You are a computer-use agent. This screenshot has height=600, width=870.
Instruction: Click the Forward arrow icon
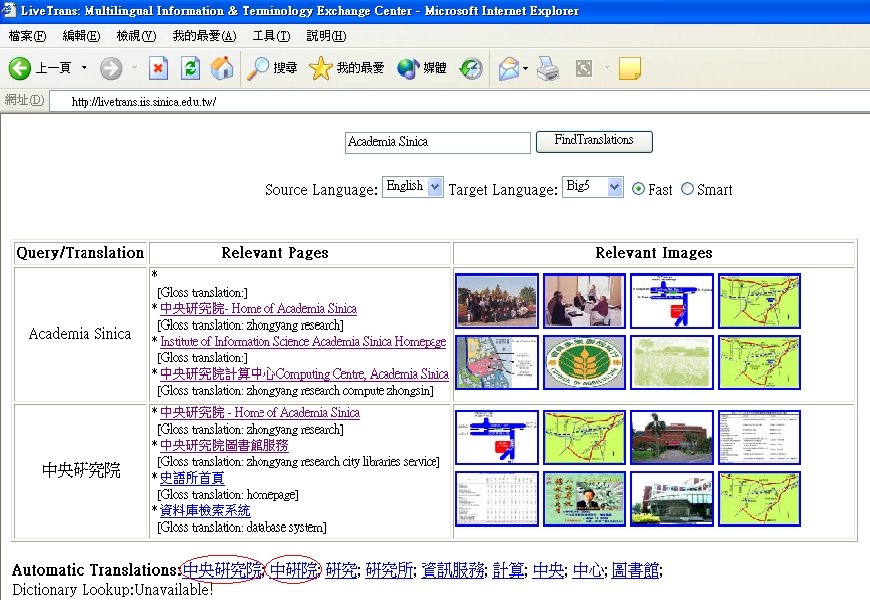coord(111,68)
